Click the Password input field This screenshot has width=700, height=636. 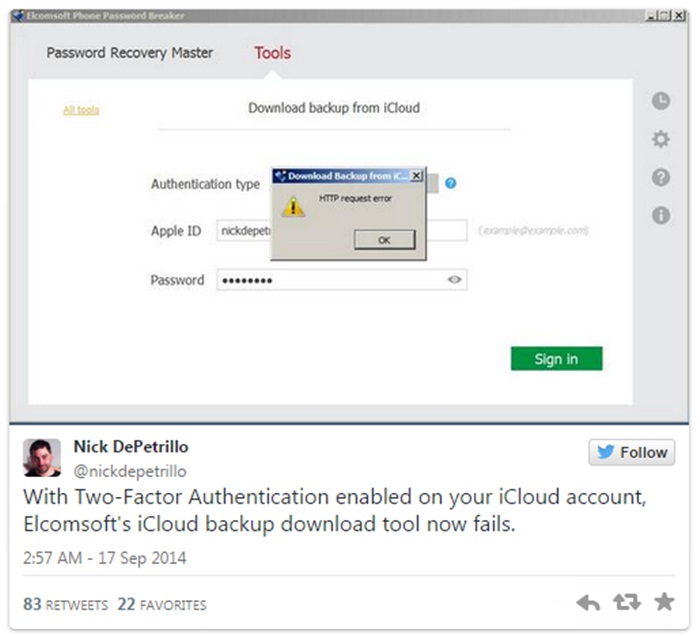pos(342,280)
